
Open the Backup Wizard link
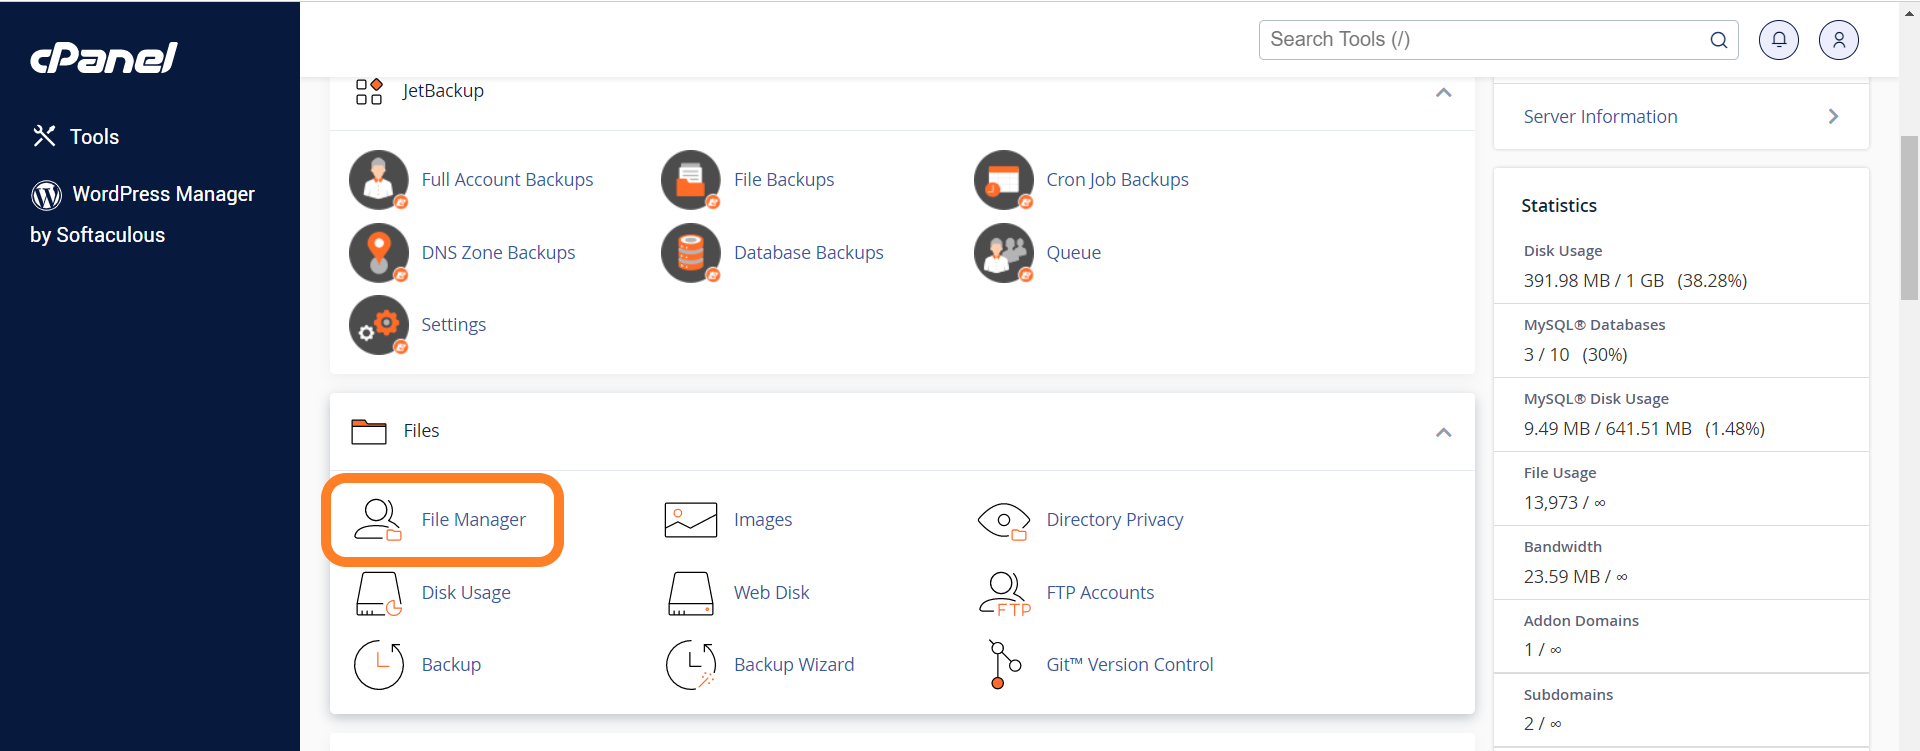tap(794, 665)
